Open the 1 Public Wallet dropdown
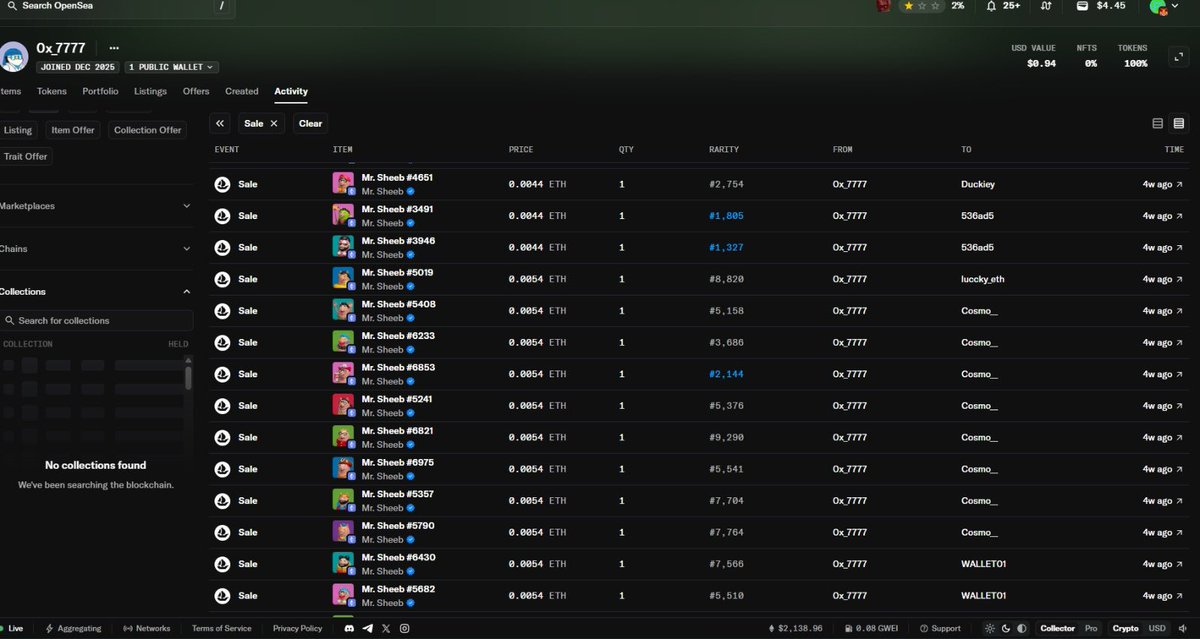The image size is (1200, 639). (x=171, y=67)
